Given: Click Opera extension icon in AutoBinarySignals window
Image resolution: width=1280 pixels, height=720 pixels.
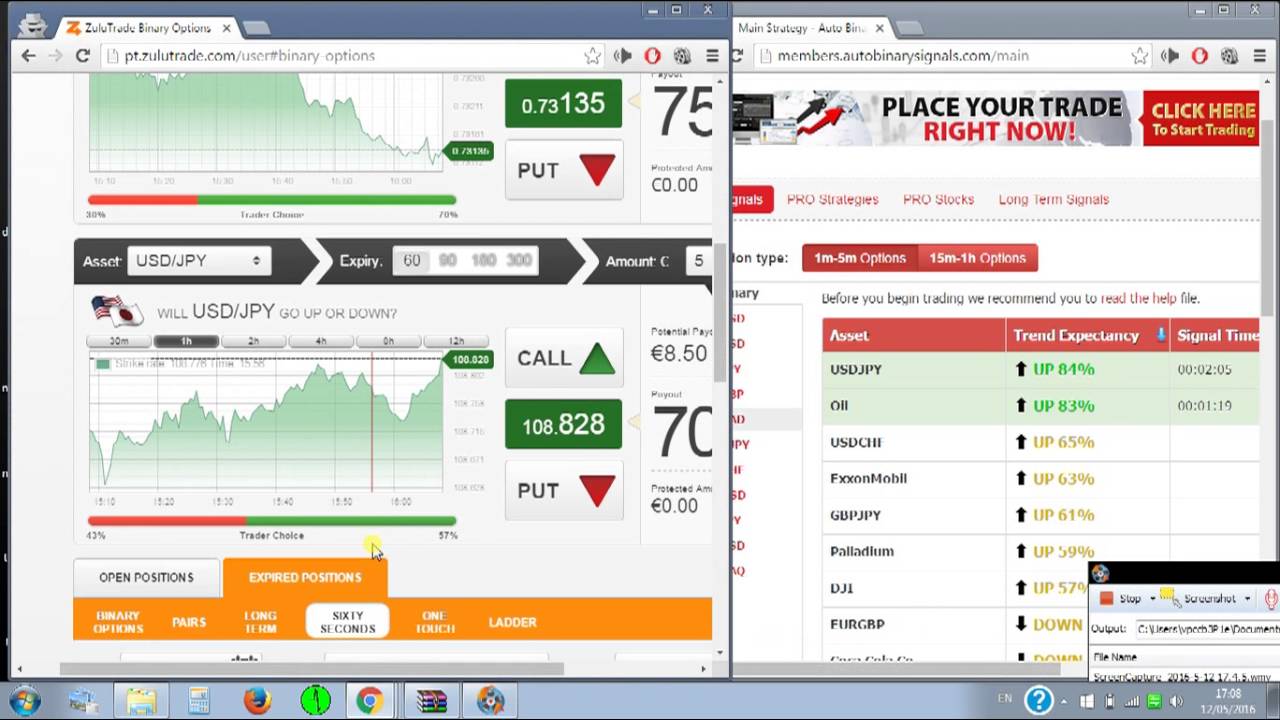Looking at the screenshot, I should [1199, 56].
